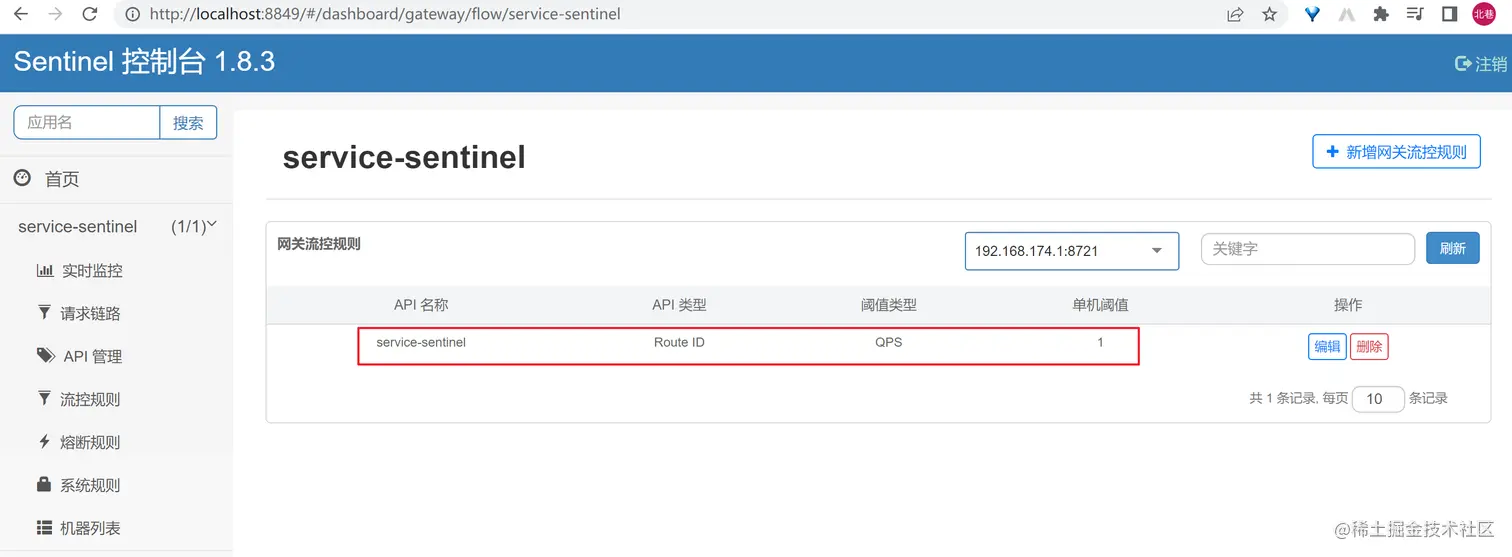The width and height of the screenshot is (1512, 557).
Task: Click QPS threshold type cell
Action: click(888, 342)
